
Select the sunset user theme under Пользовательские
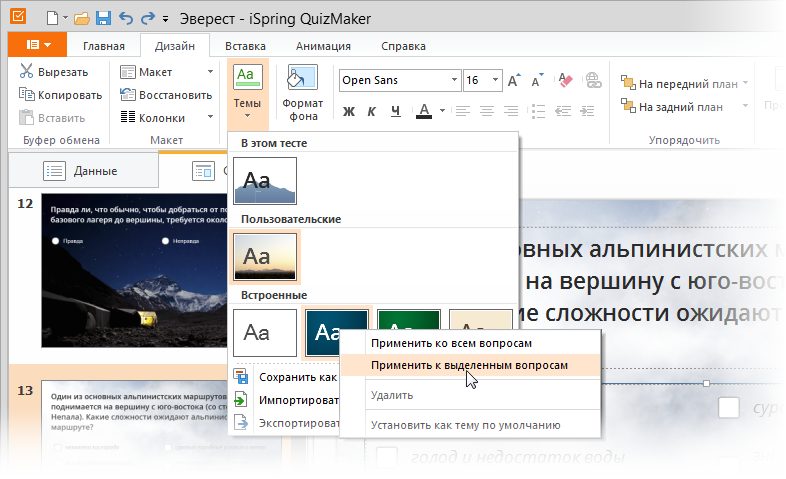pos(265,257)
